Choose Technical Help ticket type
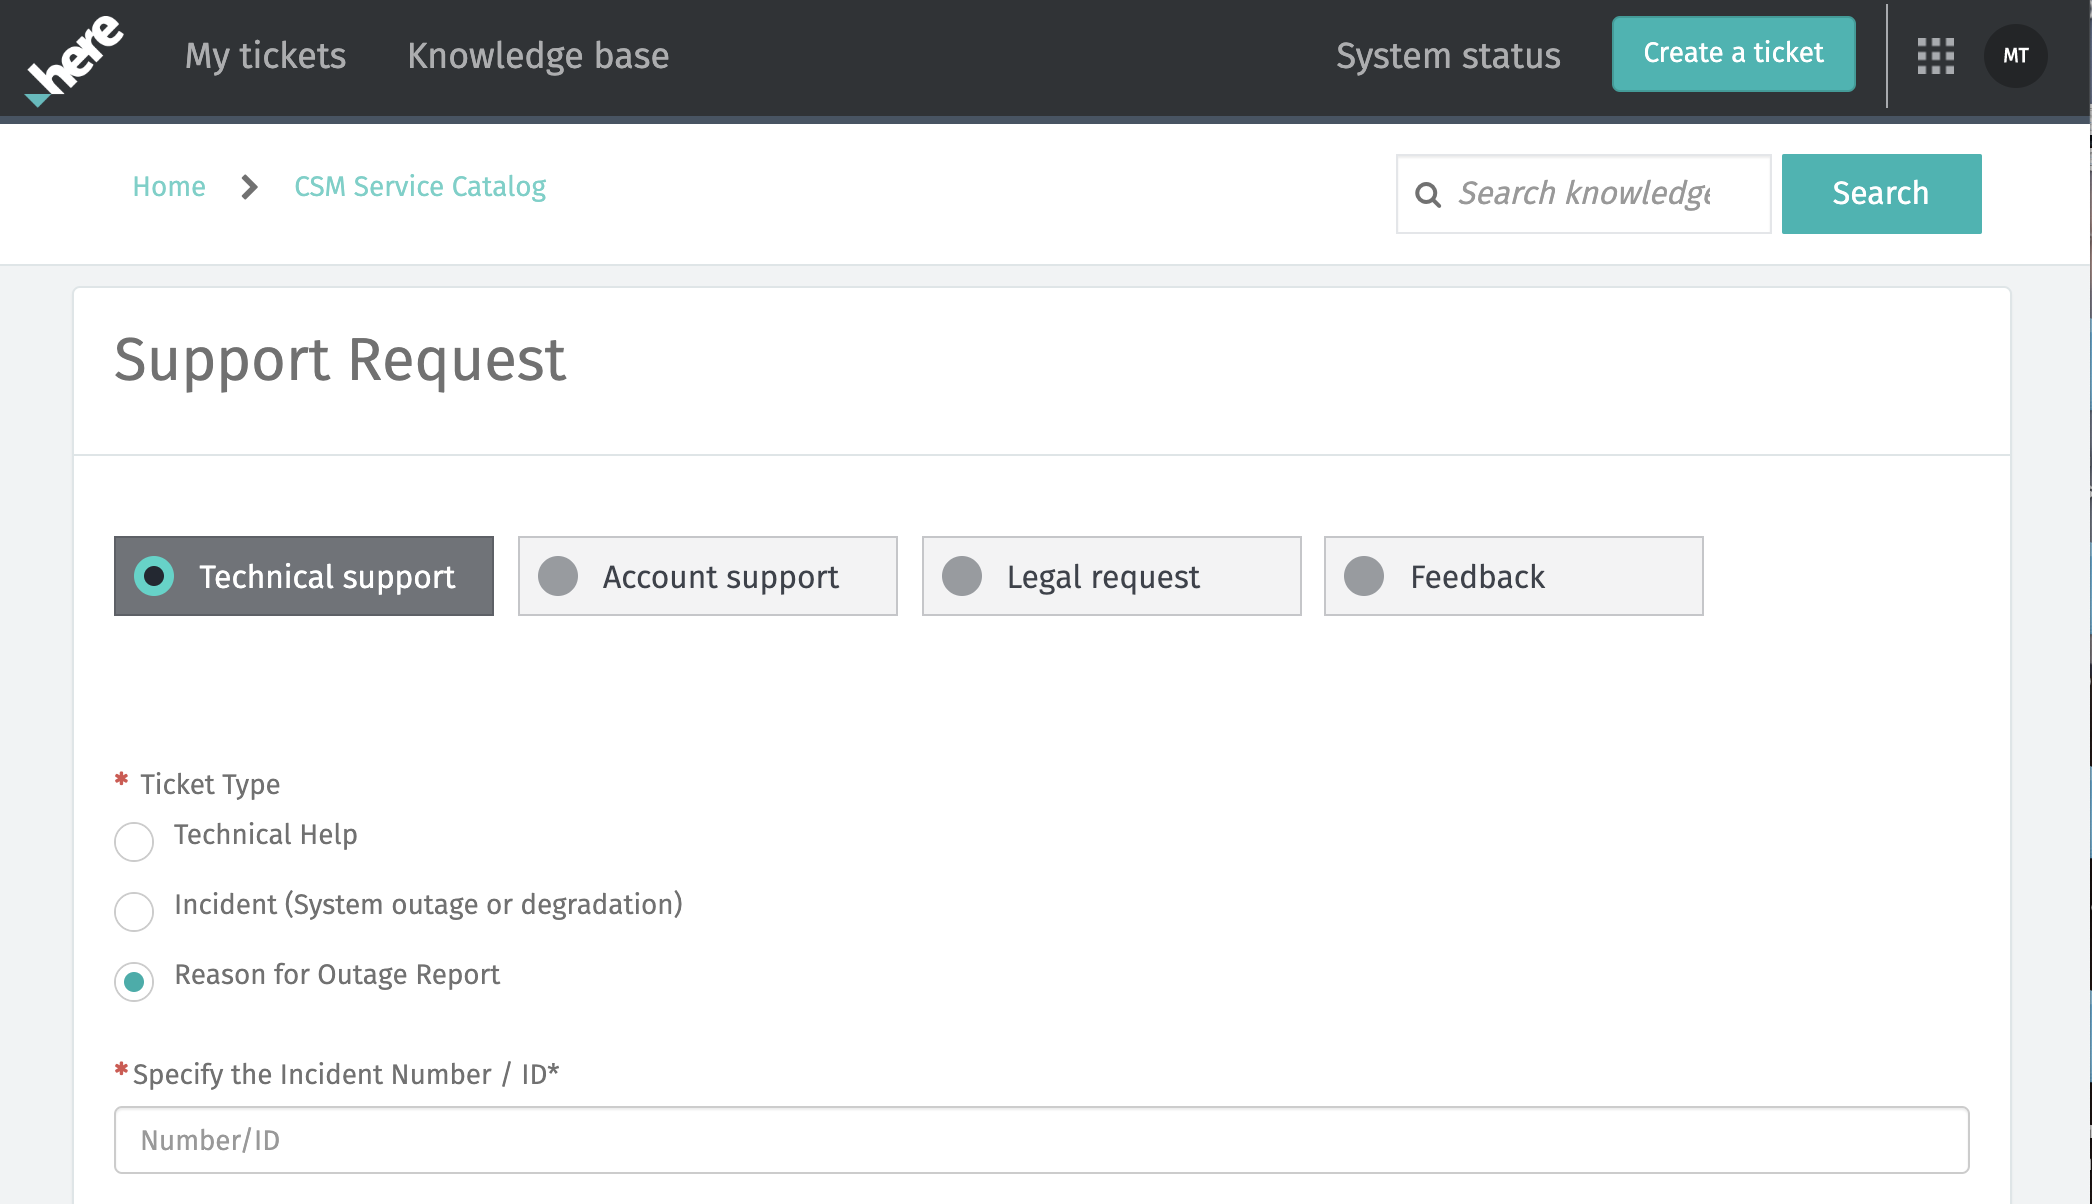Image resolution: width=2092 pixels, height=1204 pixels. (x=134, y=842)
